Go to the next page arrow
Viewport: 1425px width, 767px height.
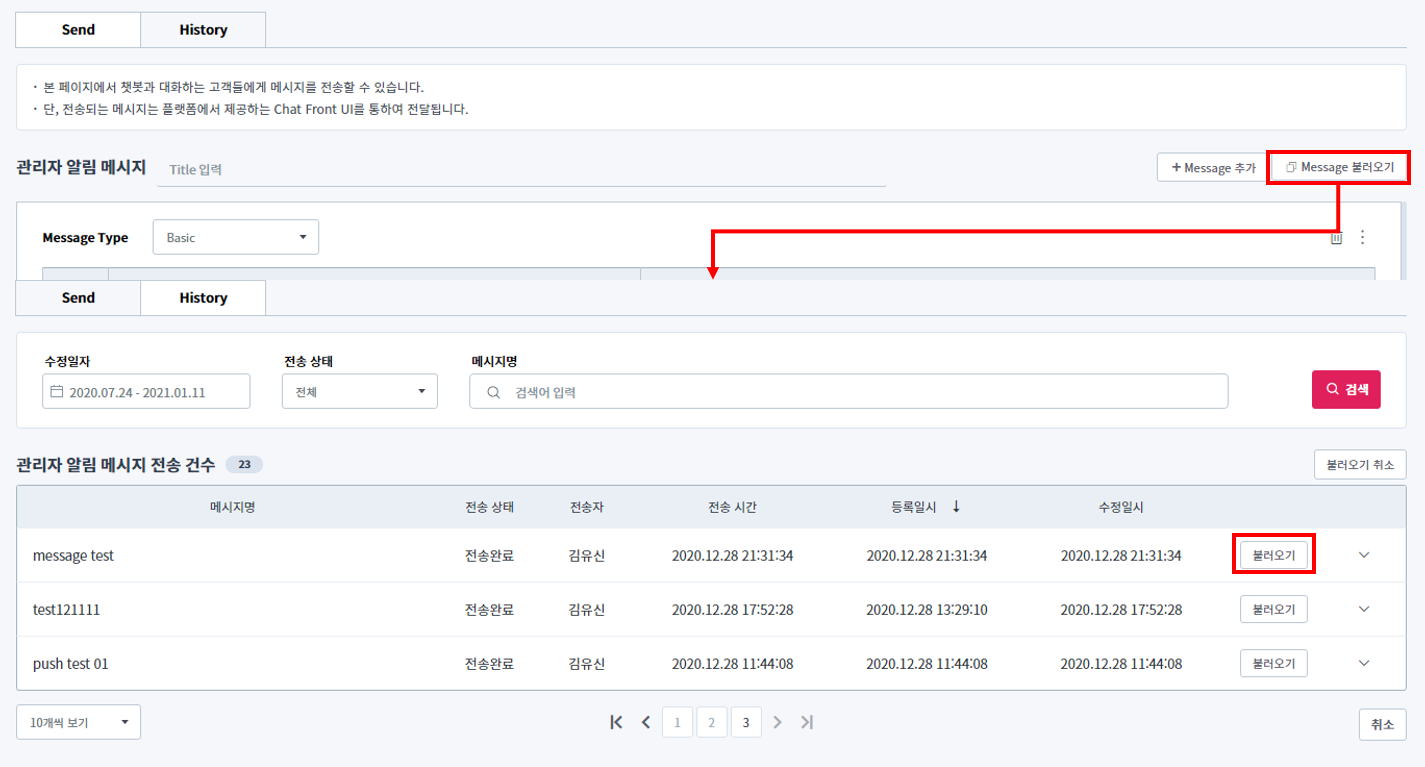[x=777, y=722]
